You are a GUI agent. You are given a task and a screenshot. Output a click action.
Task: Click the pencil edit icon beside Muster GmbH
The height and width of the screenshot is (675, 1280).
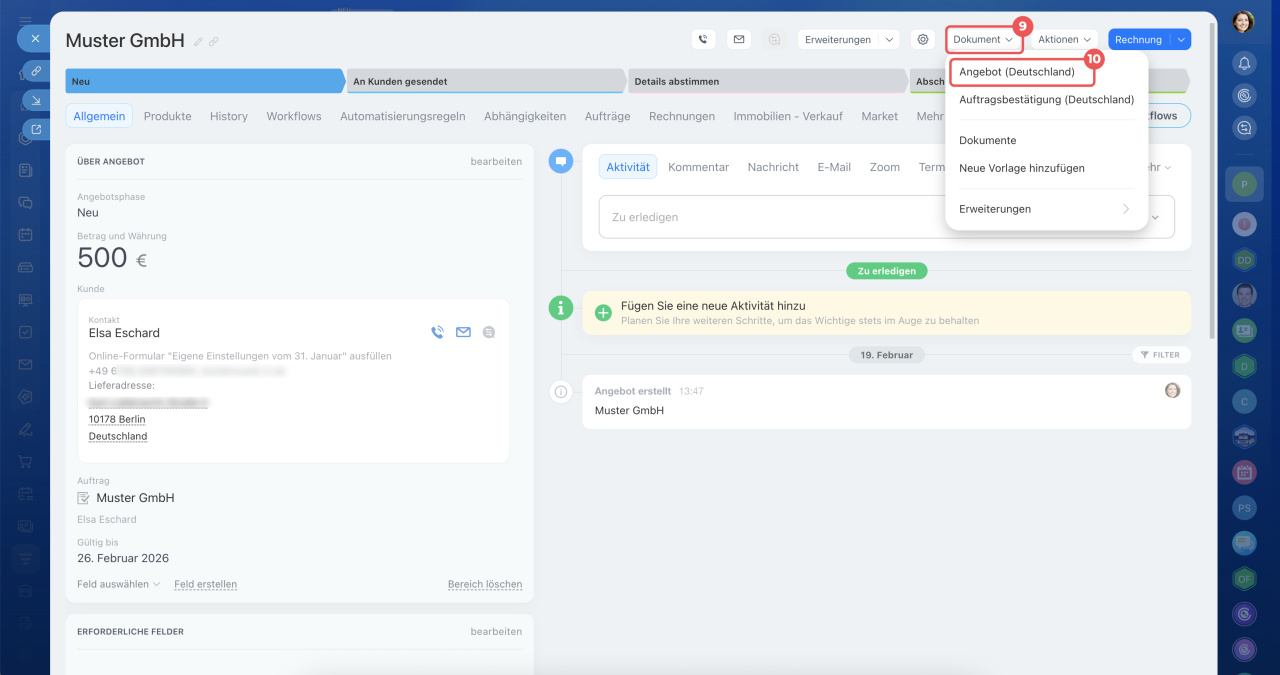[198, 42]
